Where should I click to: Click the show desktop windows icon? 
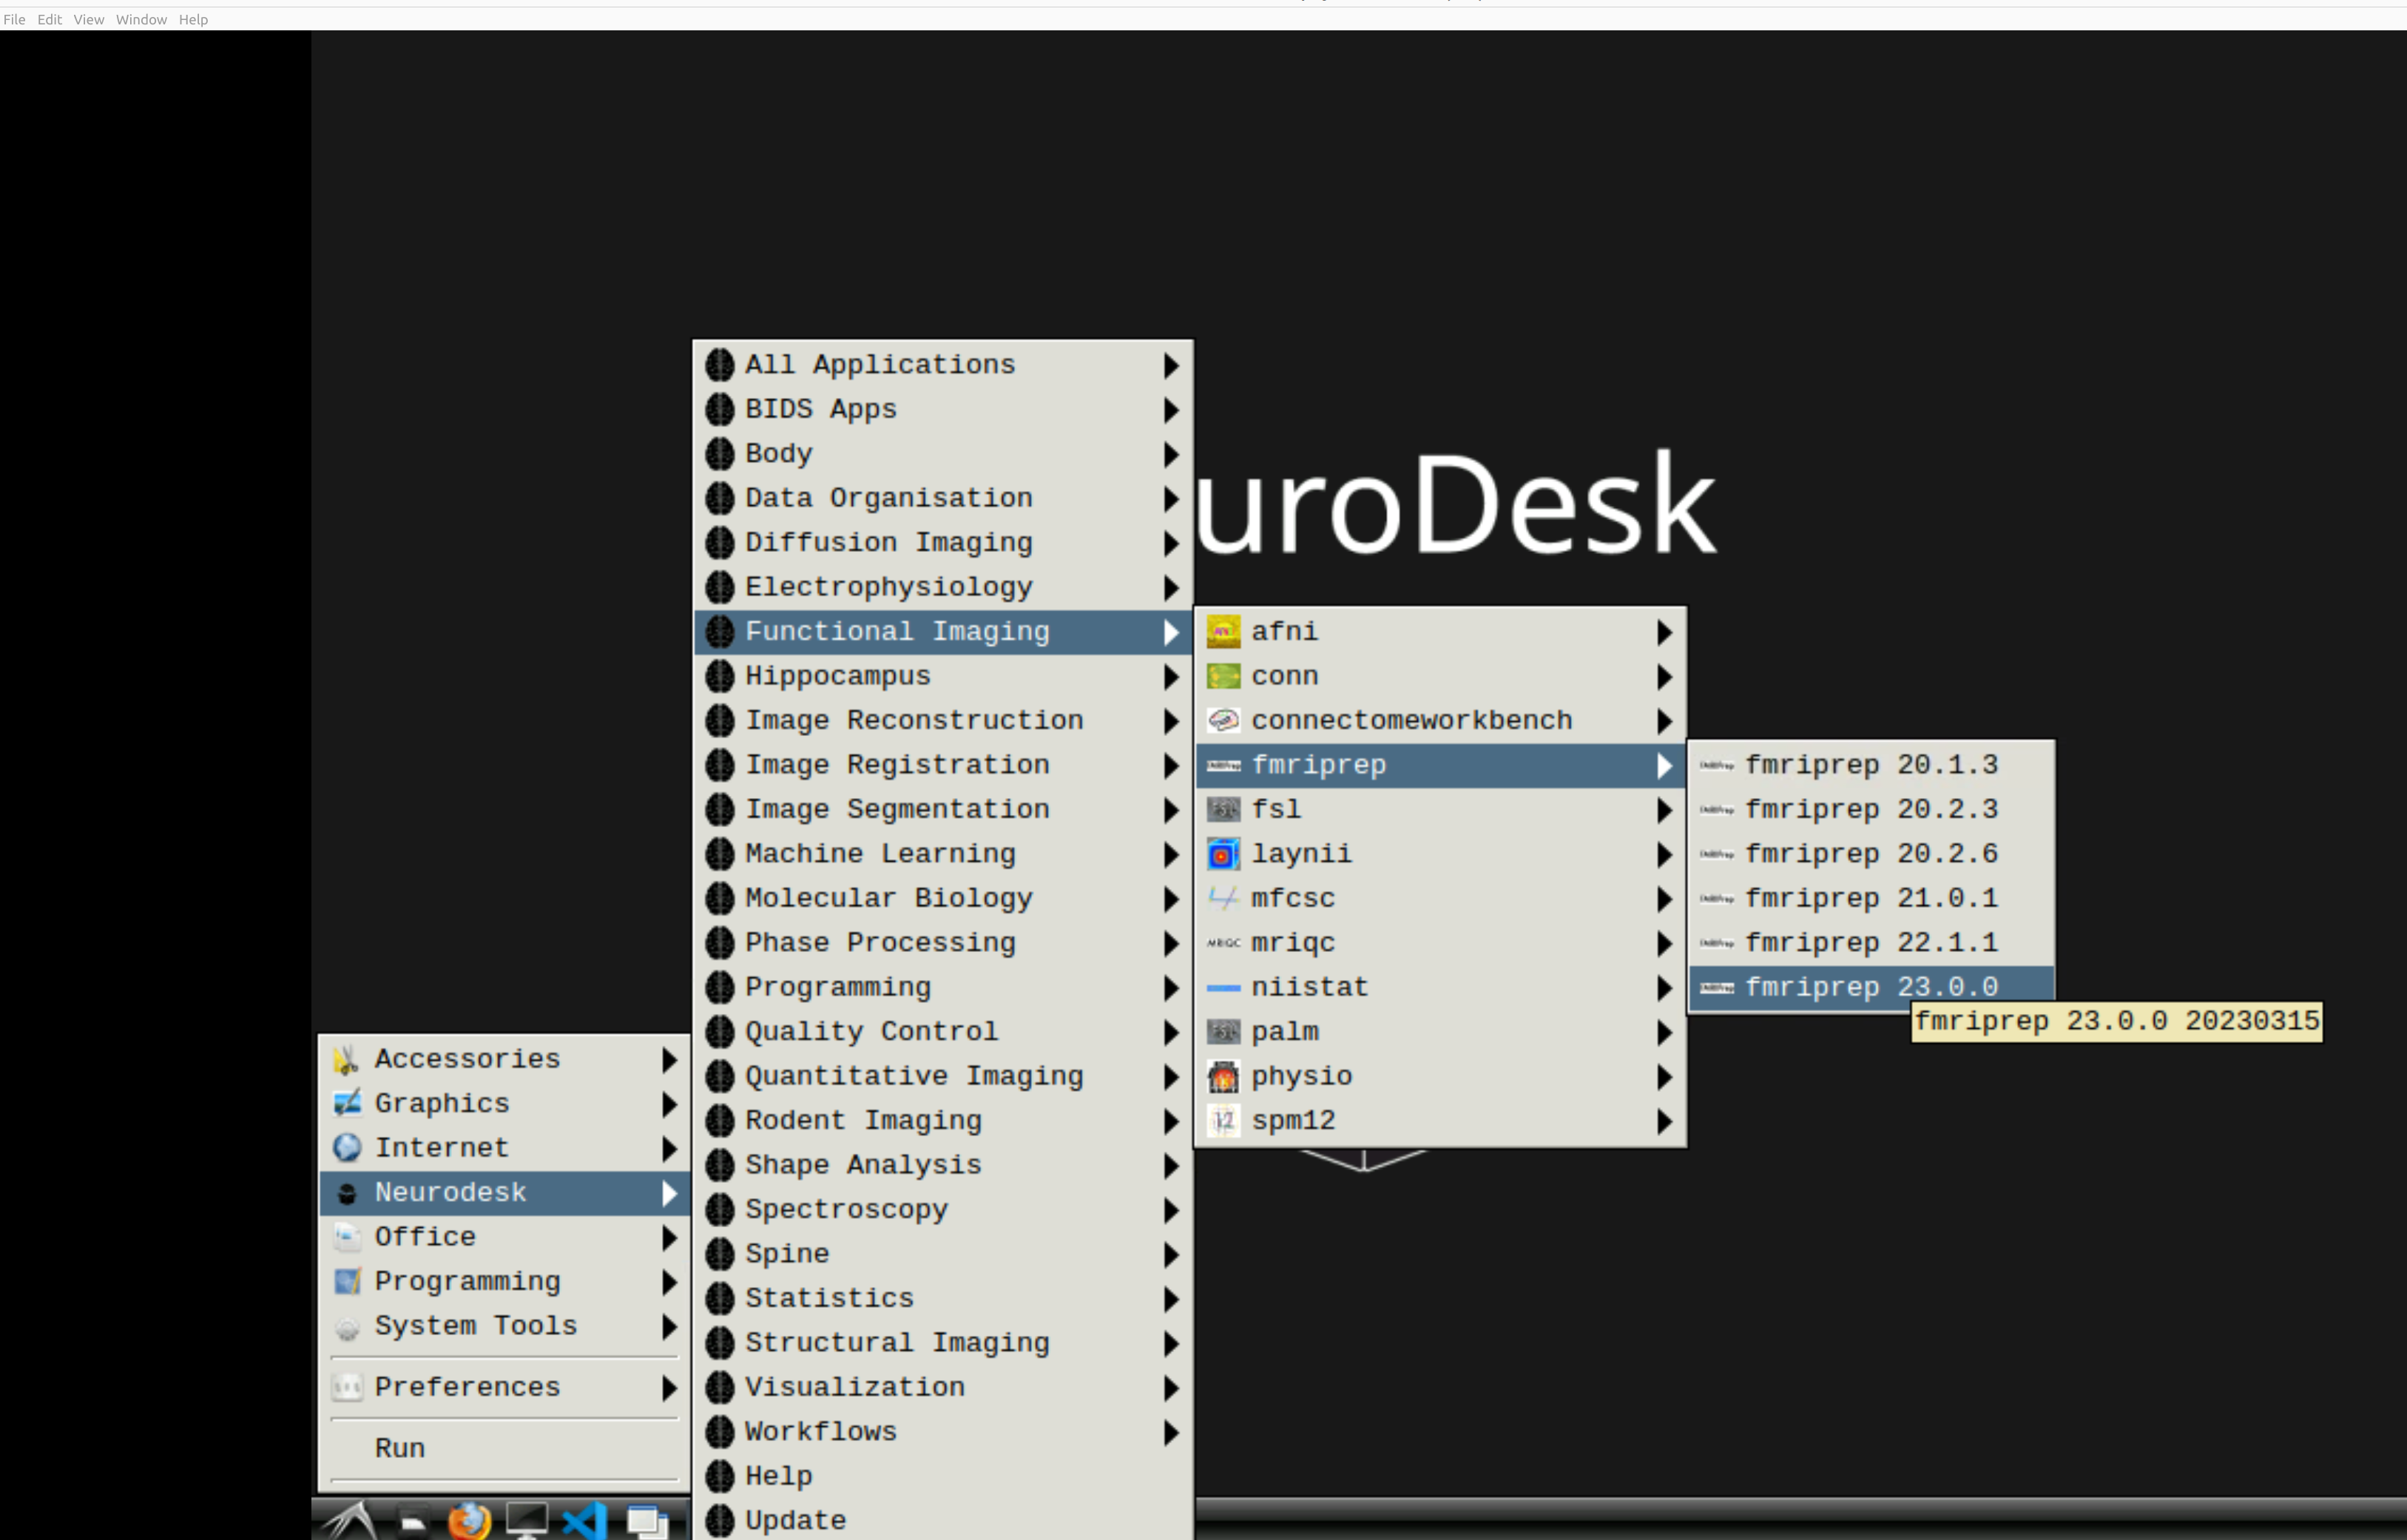[x=646, y=1521]
